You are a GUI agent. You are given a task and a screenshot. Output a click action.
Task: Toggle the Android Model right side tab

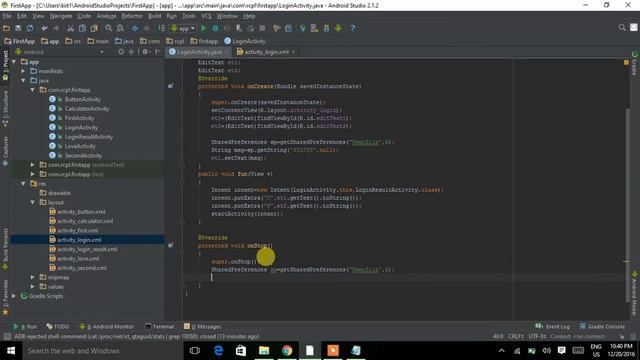635,294
